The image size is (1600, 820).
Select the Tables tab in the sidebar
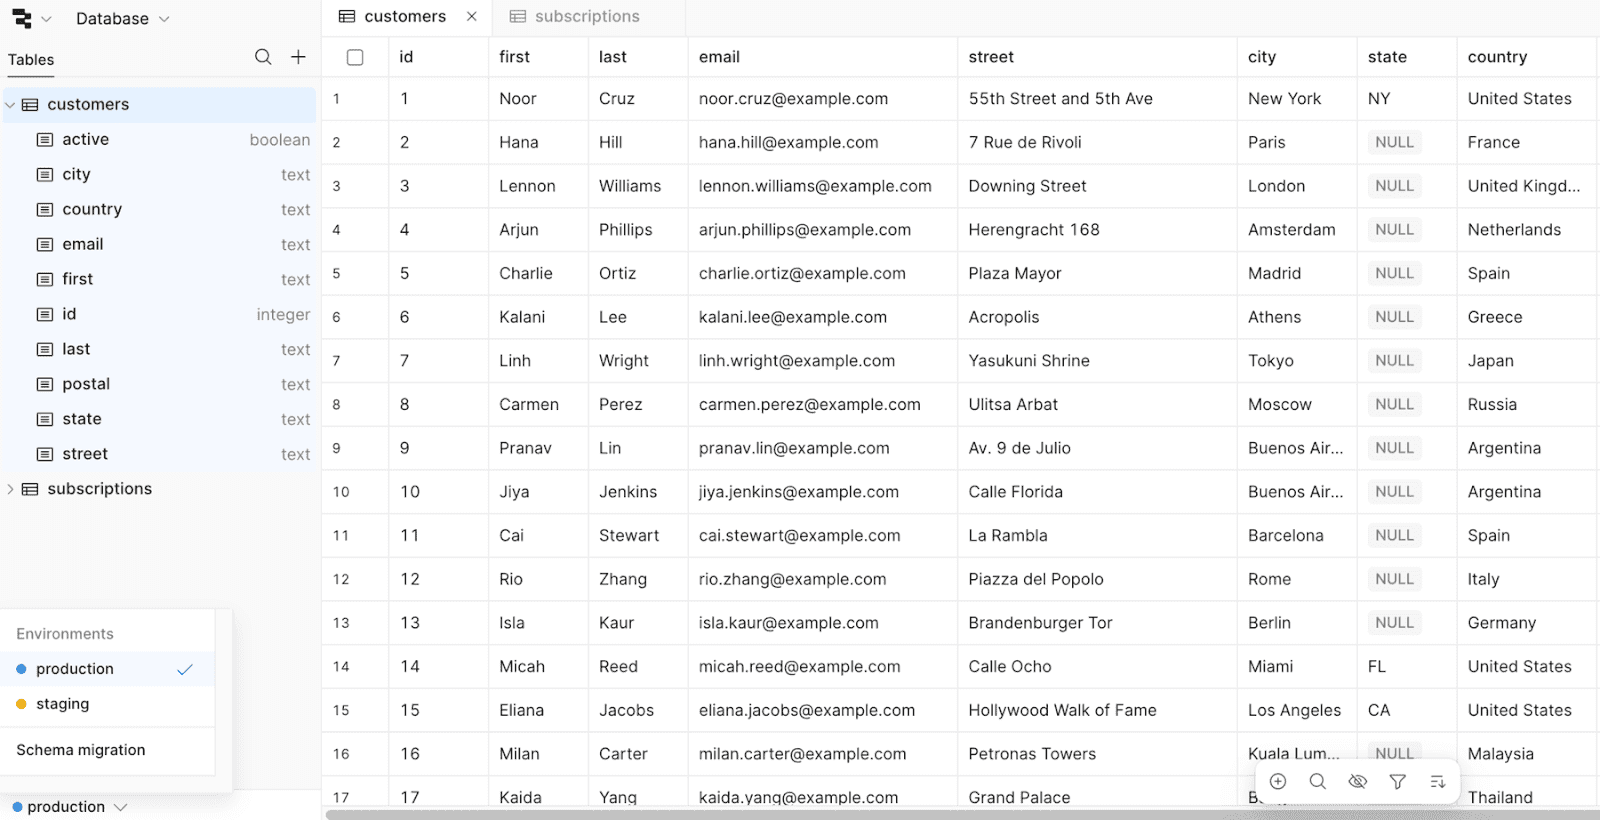click(30, 60)
